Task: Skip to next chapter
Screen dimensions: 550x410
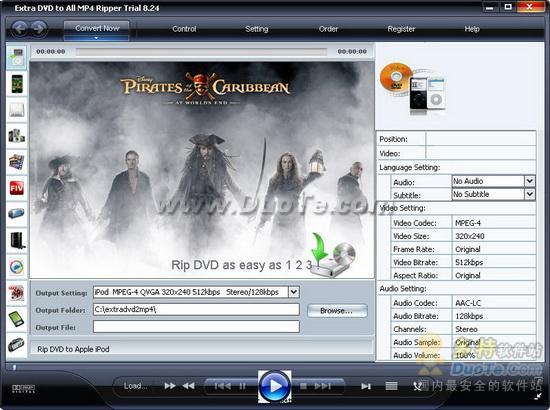Action: 322,386
